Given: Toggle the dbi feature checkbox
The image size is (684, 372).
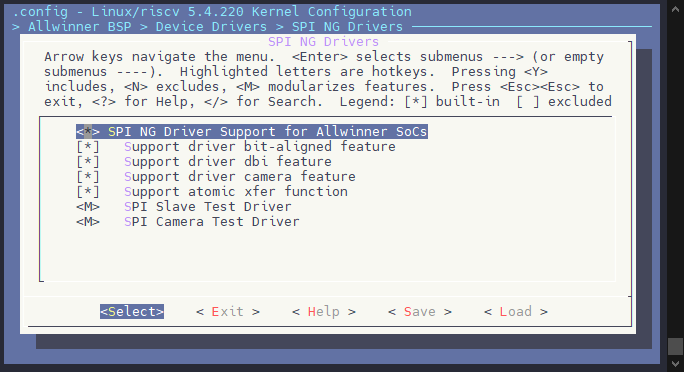Looking at the screenshot, I should coord(88,162).
